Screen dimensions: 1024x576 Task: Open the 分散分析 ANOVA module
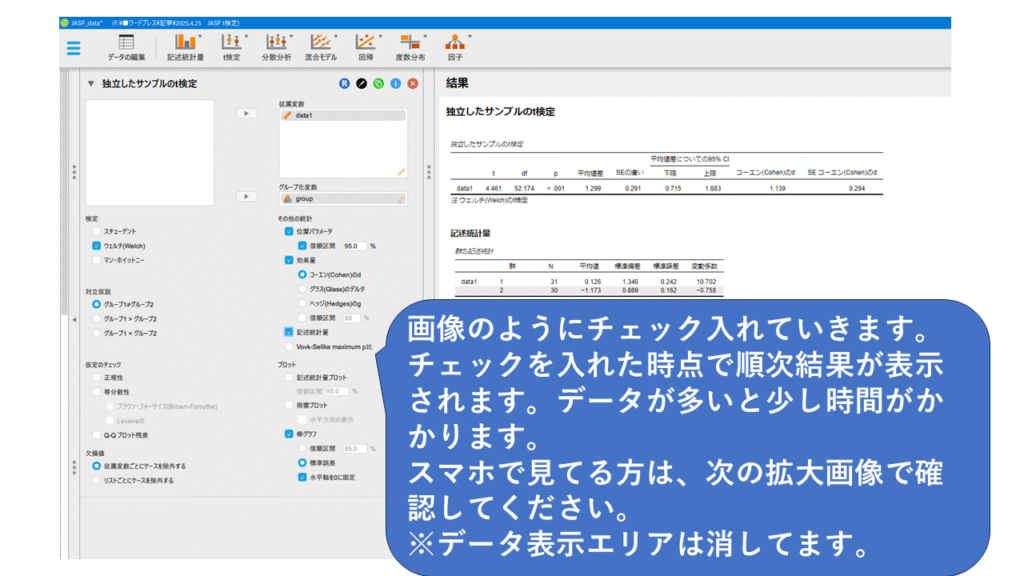click(x=276, y=48)
